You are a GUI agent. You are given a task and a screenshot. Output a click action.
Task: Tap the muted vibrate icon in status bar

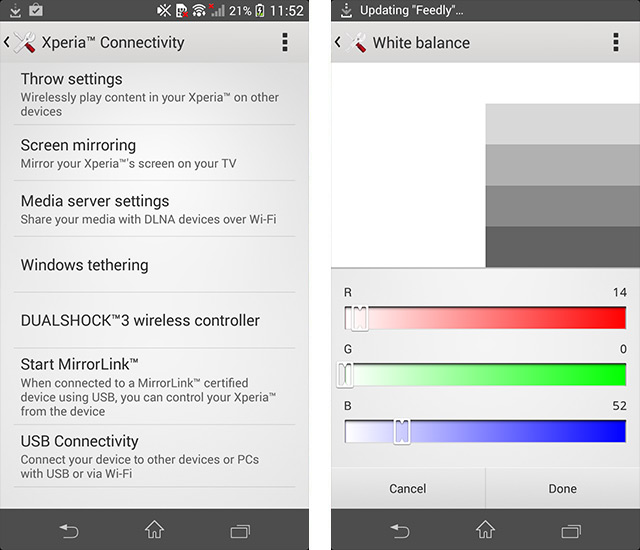point(164,11)
